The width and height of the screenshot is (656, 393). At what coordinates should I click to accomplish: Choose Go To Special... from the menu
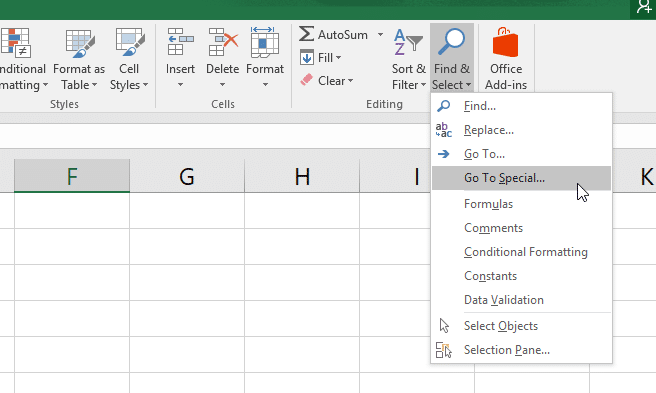[521, 178]
